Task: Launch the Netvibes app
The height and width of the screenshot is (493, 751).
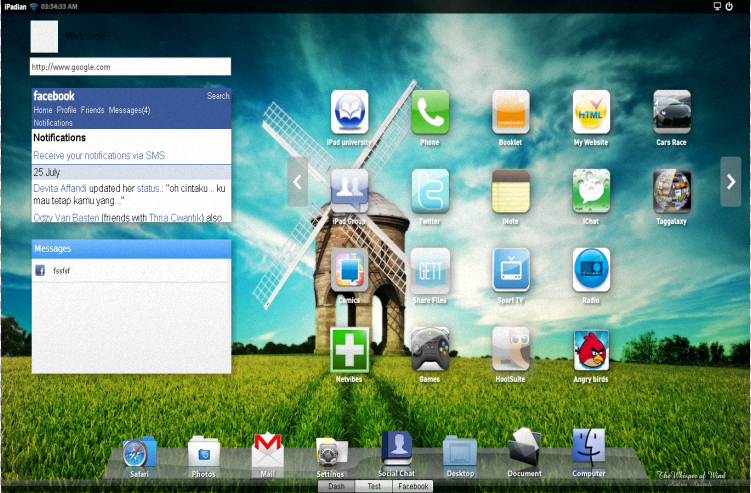Action: coord(349,350)
